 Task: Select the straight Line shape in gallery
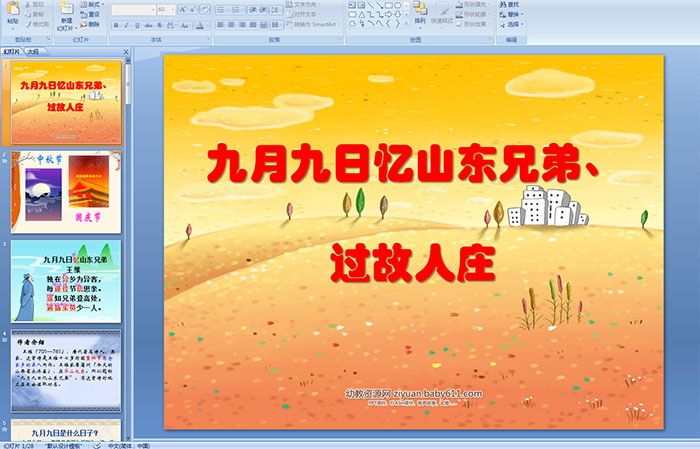[x=371, y=5]
